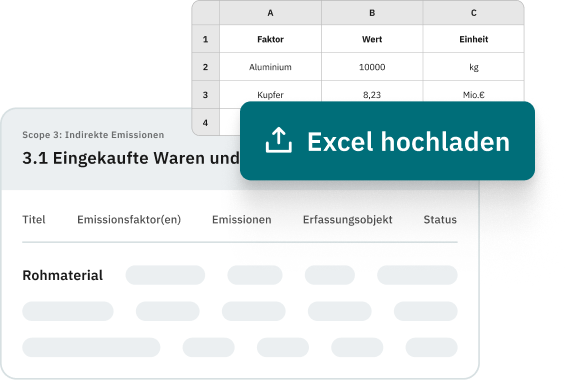Select the kg unit cell
567x380 pixels.
(473, 67)
